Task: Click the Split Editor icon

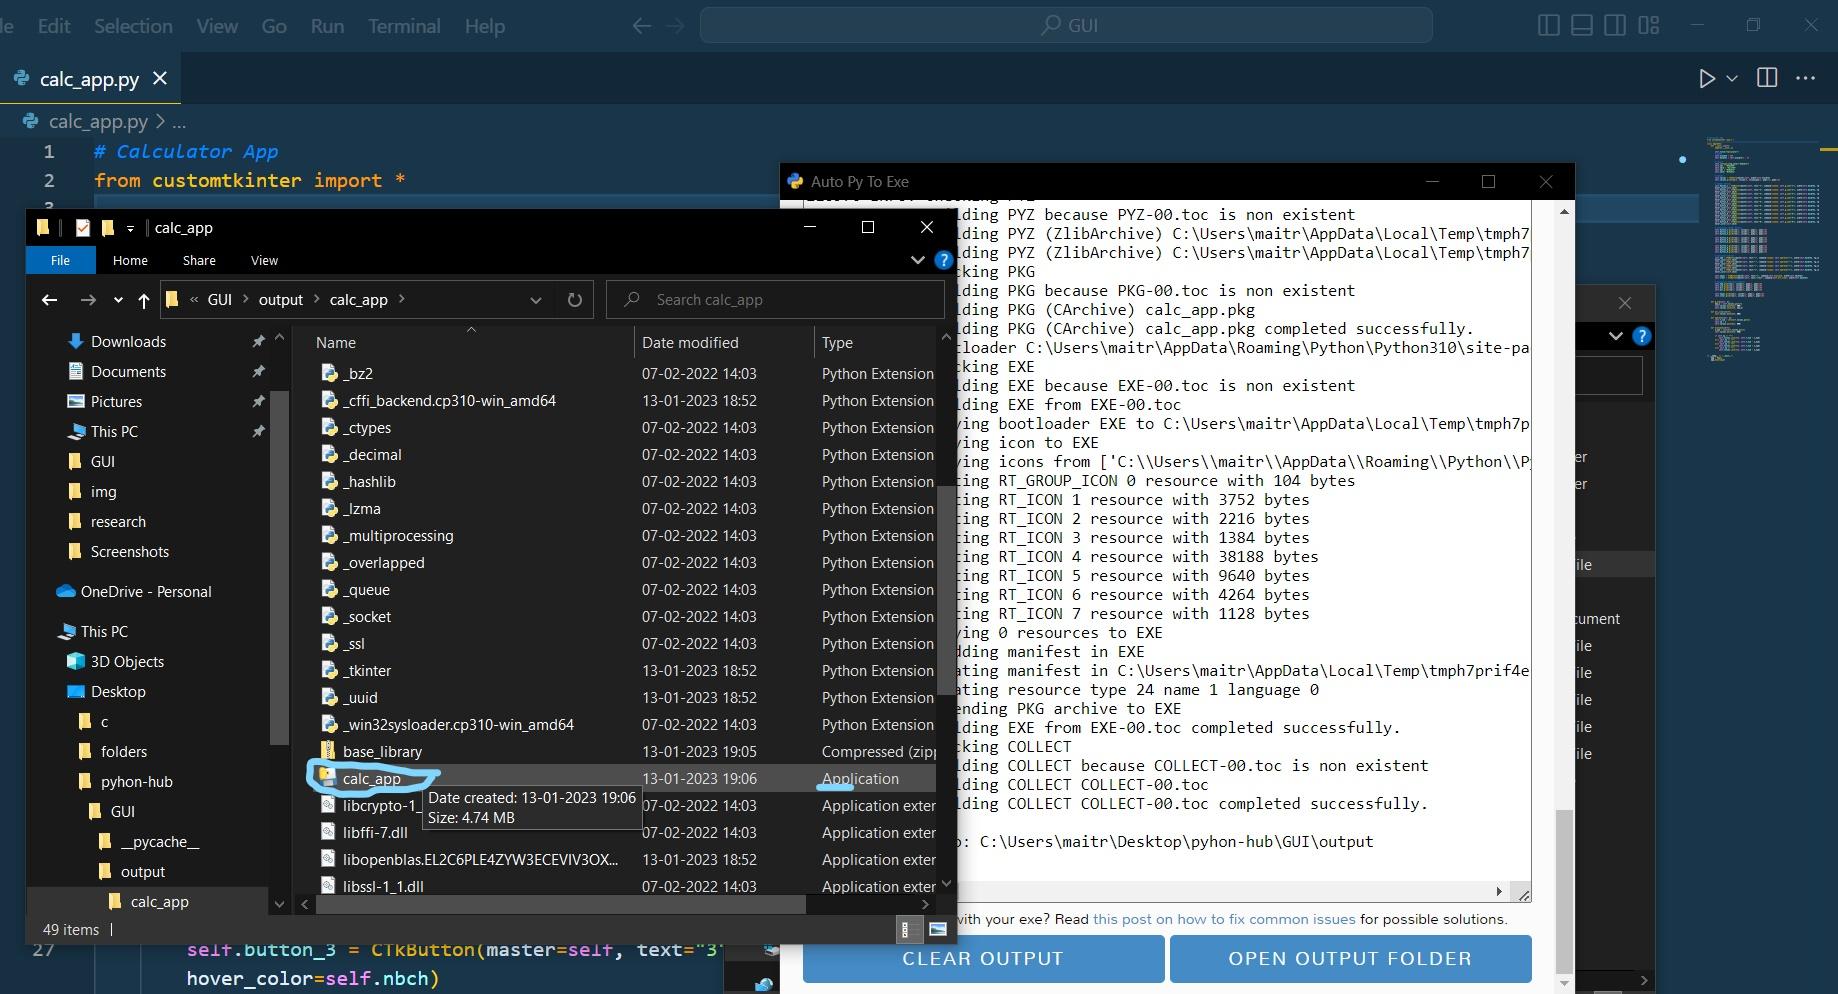Action: tap(1767, 78)
